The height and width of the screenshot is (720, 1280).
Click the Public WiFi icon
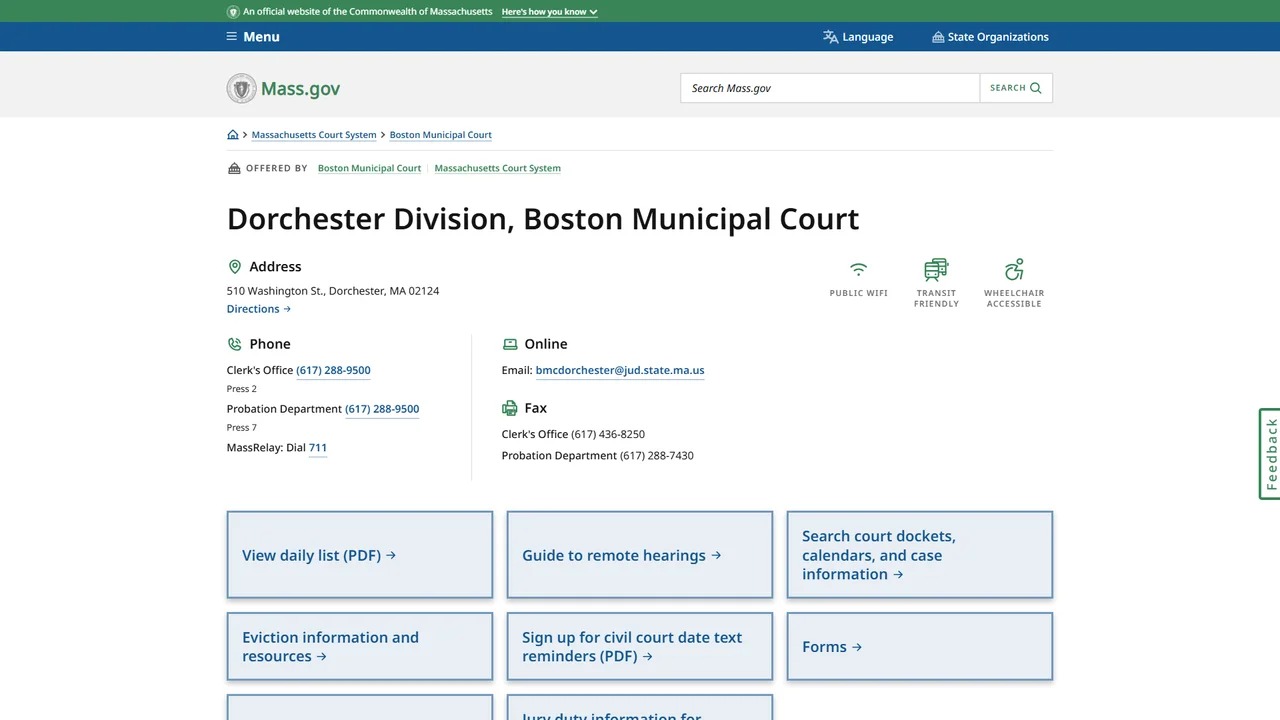[x=858, y=269]
